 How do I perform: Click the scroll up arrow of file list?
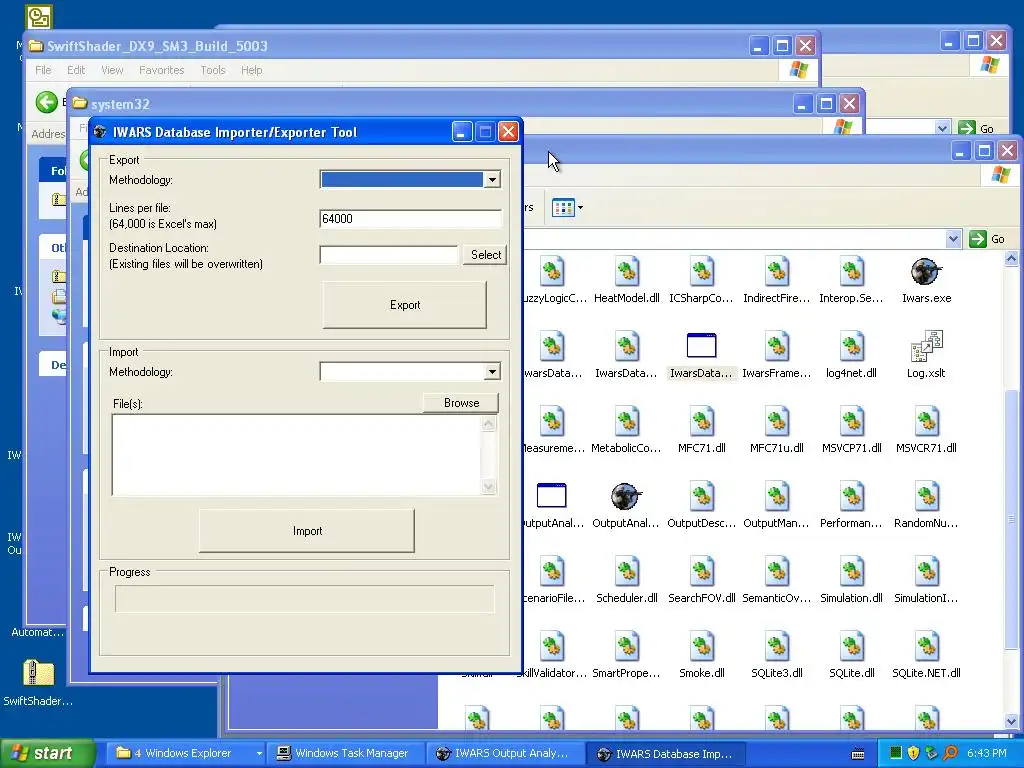coord(1011,259)
